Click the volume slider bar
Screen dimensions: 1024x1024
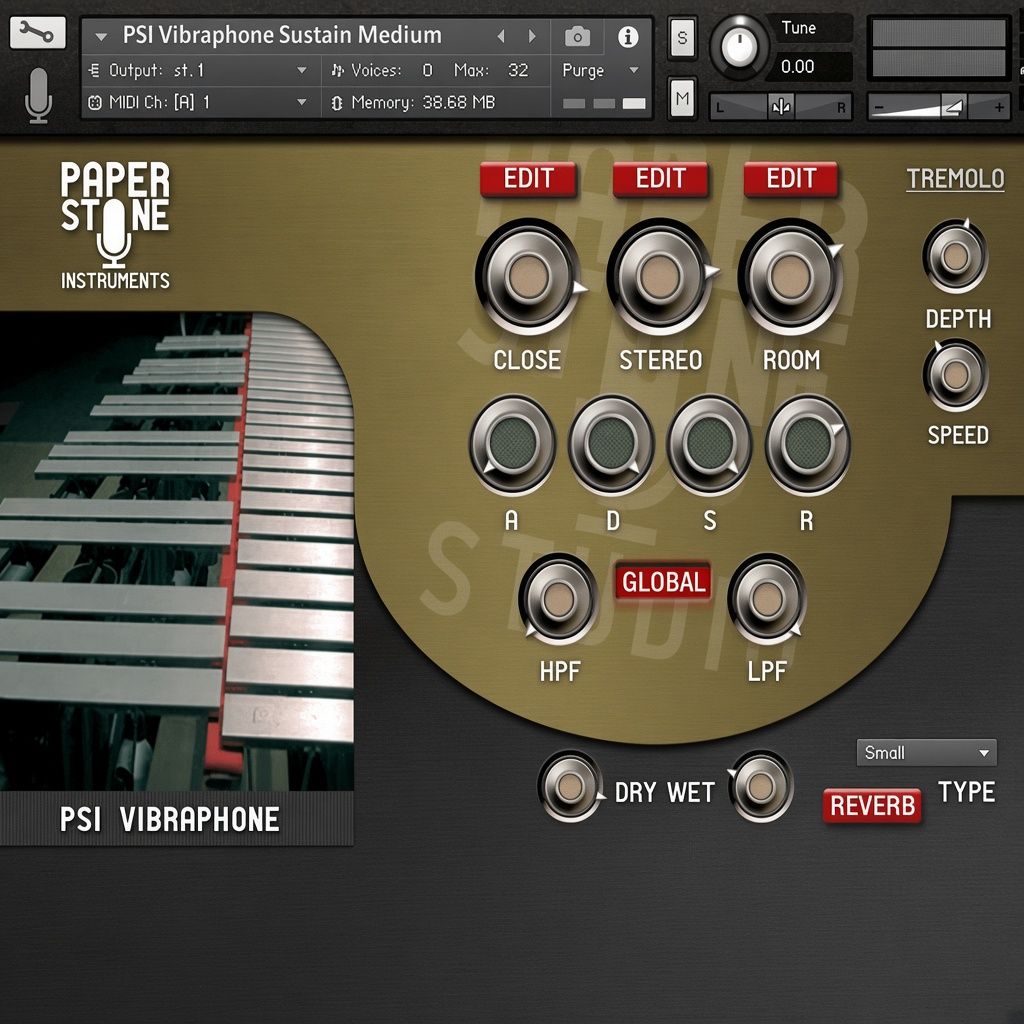click(x=938, y=106)
